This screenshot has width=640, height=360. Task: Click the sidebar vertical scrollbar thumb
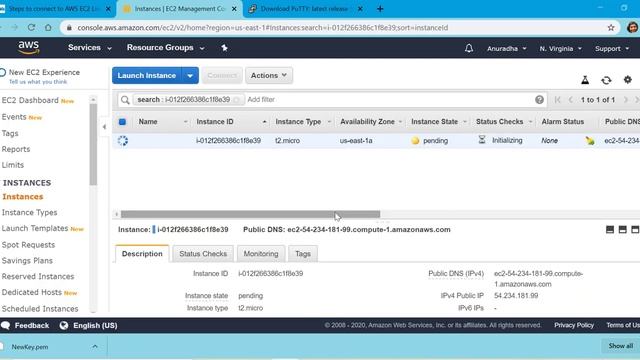click(93, 144)
